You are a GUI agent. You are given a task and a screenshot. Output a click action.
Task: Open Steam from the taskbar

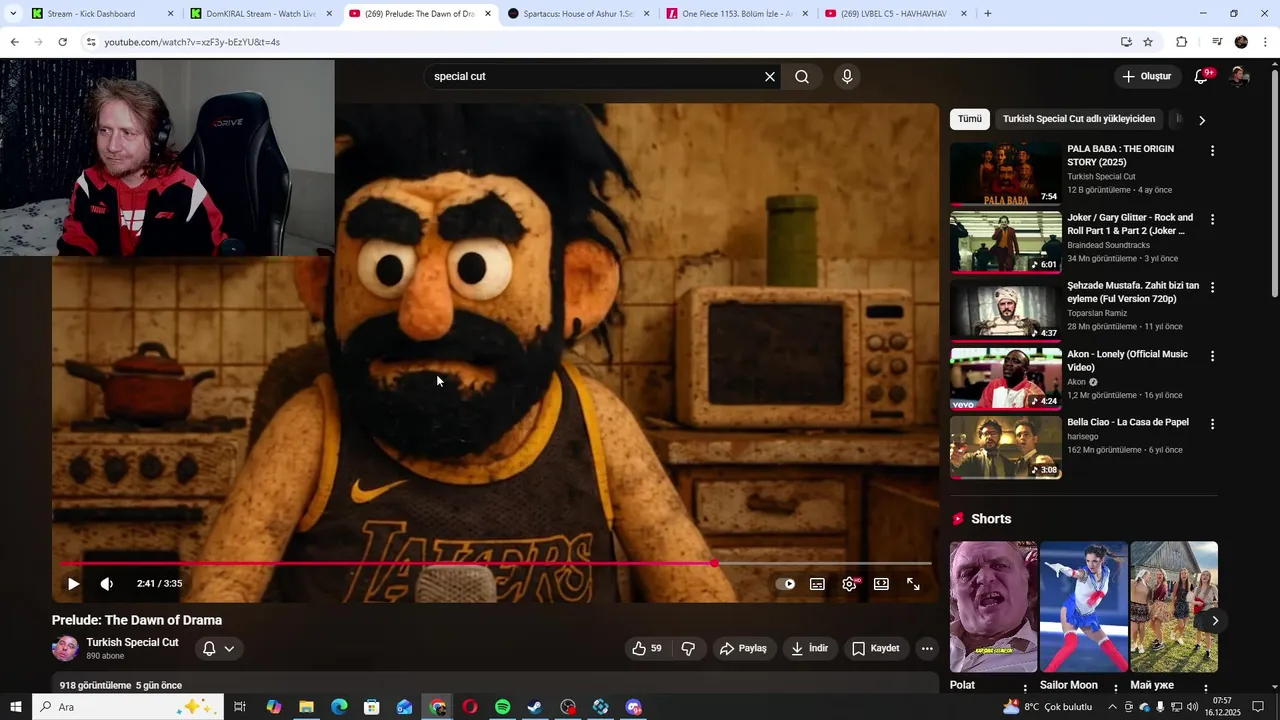535,707
